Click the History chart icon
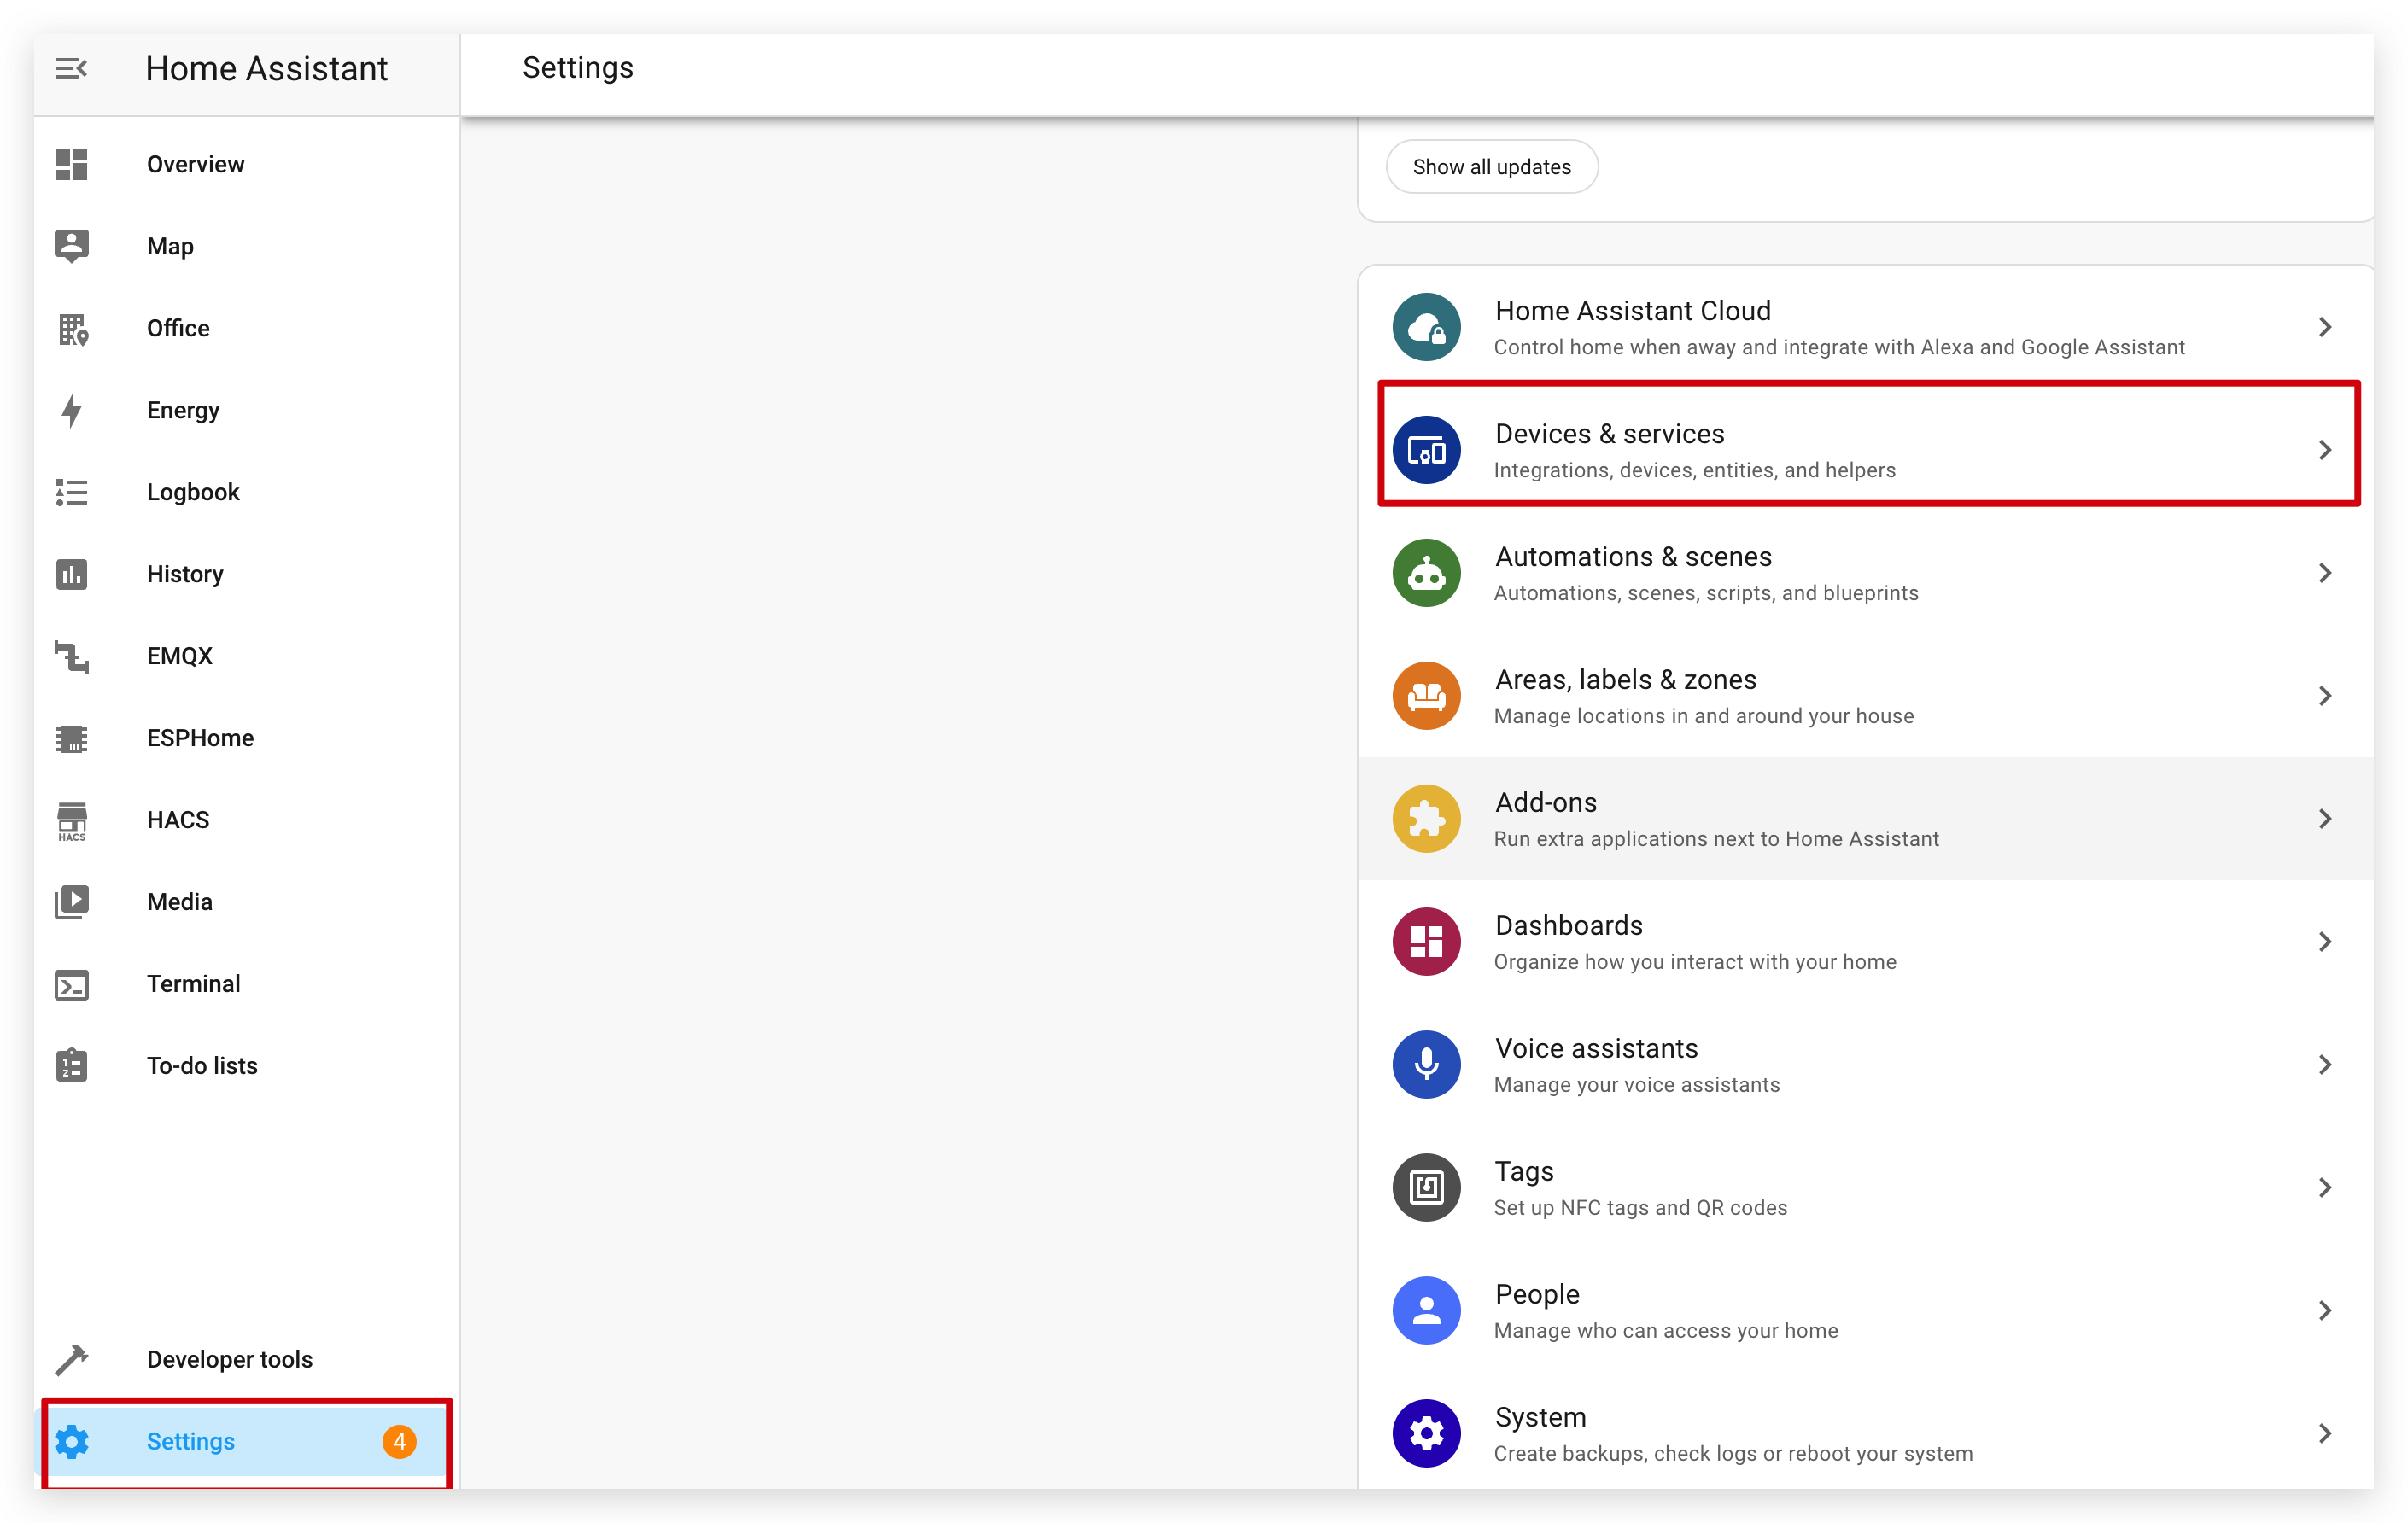This screenshot has width=2408, height=1523. click(71, 574)
